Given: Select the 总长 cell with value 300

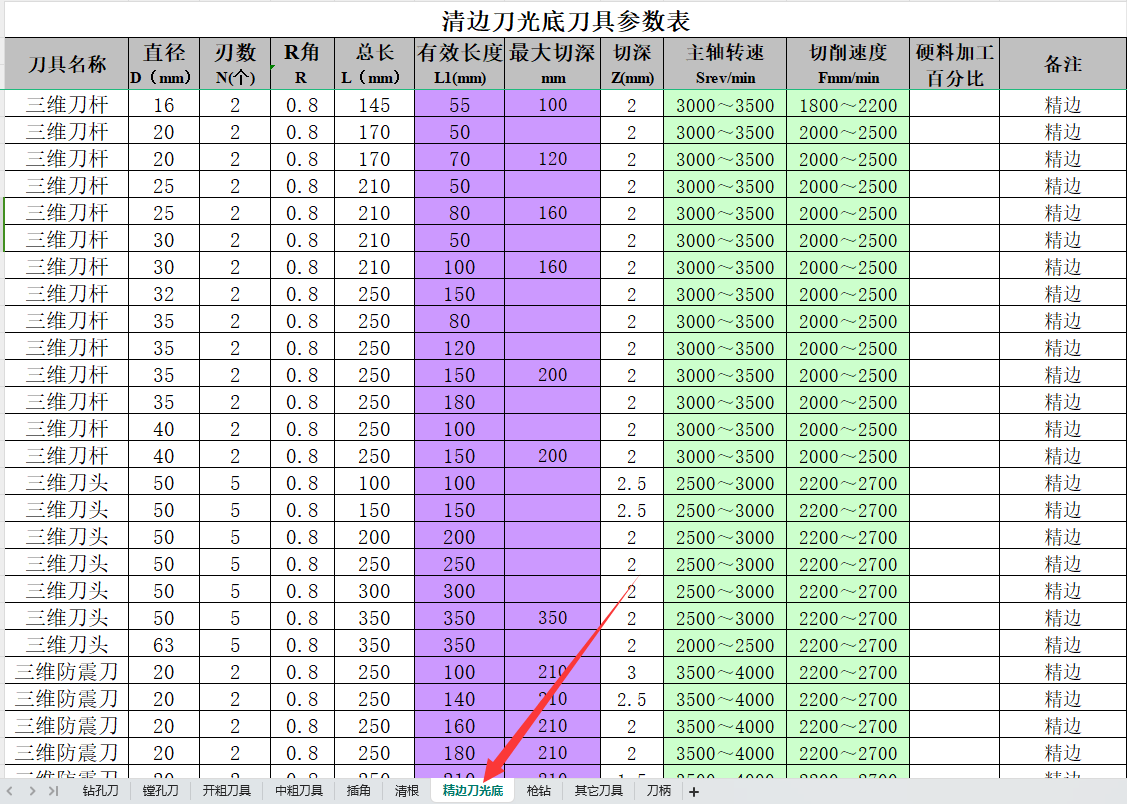Looking at the screenshot, I should coord(374,591).
